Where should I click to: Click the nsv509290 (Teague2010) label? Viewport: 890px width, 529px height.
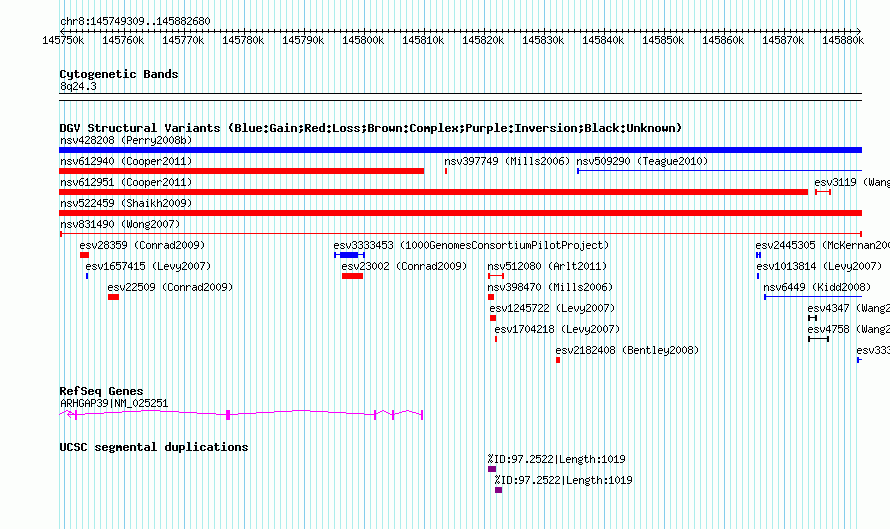(642, 161)
